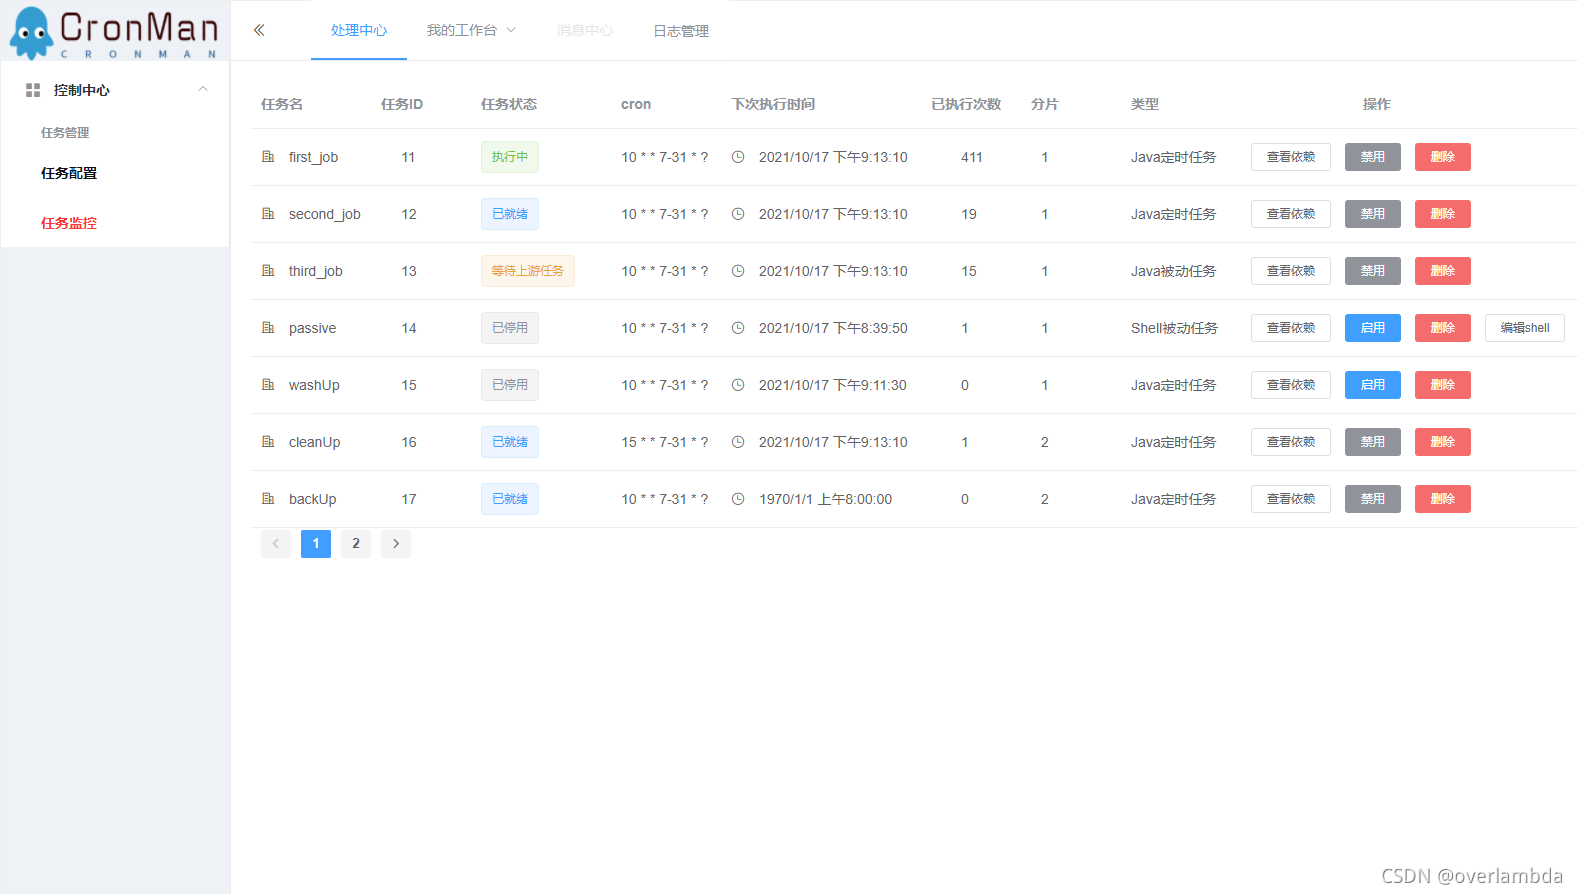
Task: Click 编辑shell for passive task
Action: tap(1525, 328)
